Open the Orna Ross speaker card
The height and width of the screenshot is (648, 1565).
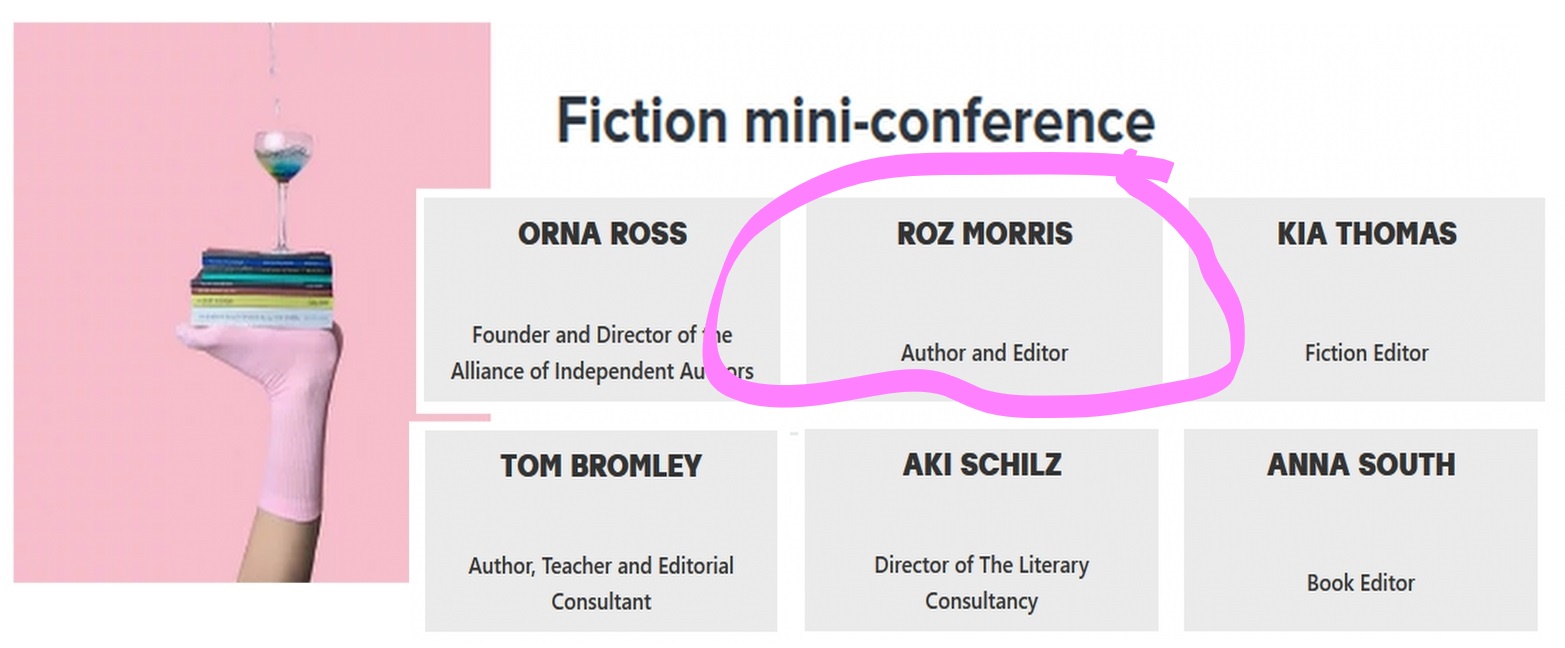(x=601, y=299)
